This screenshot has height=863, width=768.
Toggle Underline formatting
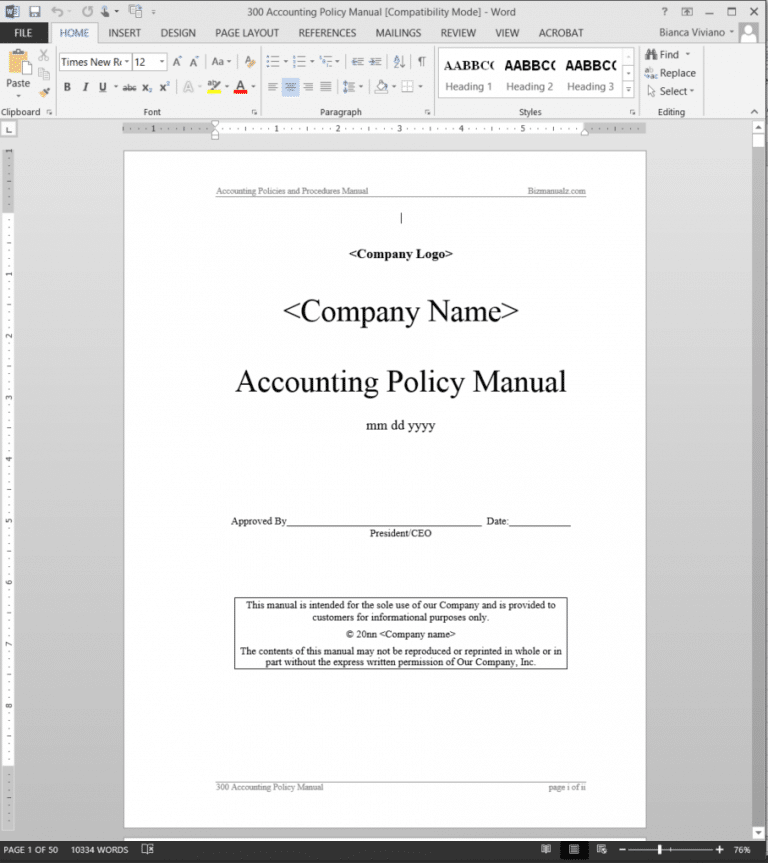click(102, 87)
